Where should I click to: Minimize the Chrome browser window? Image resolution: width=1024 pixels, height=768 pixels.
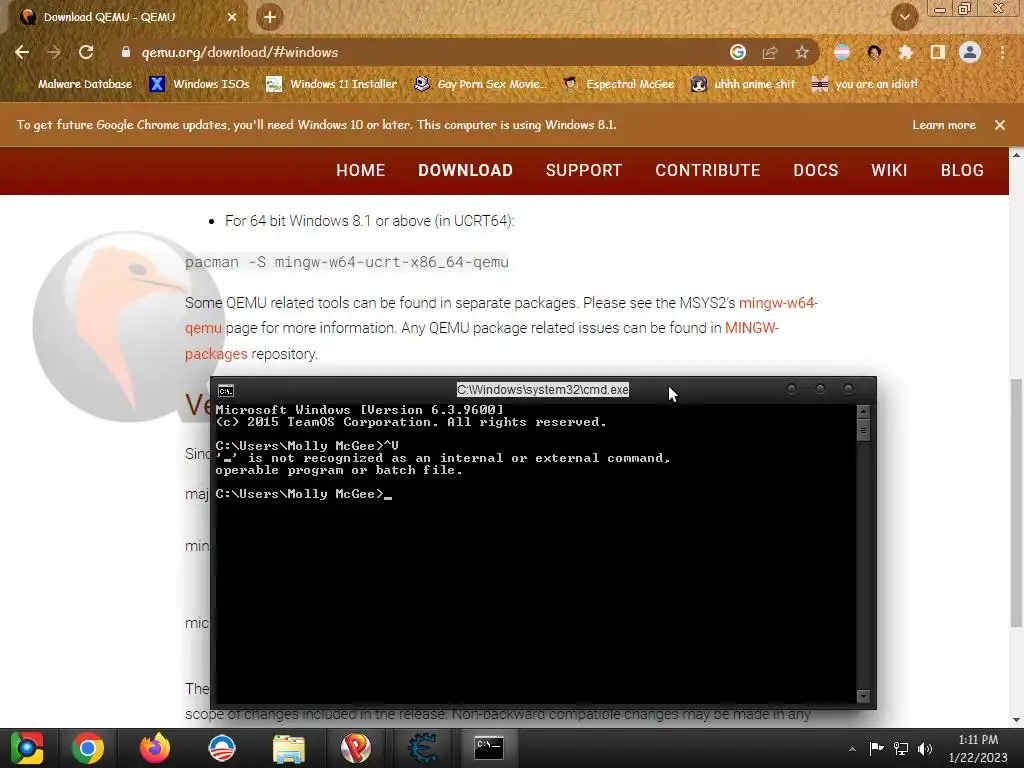click(940, 9)
